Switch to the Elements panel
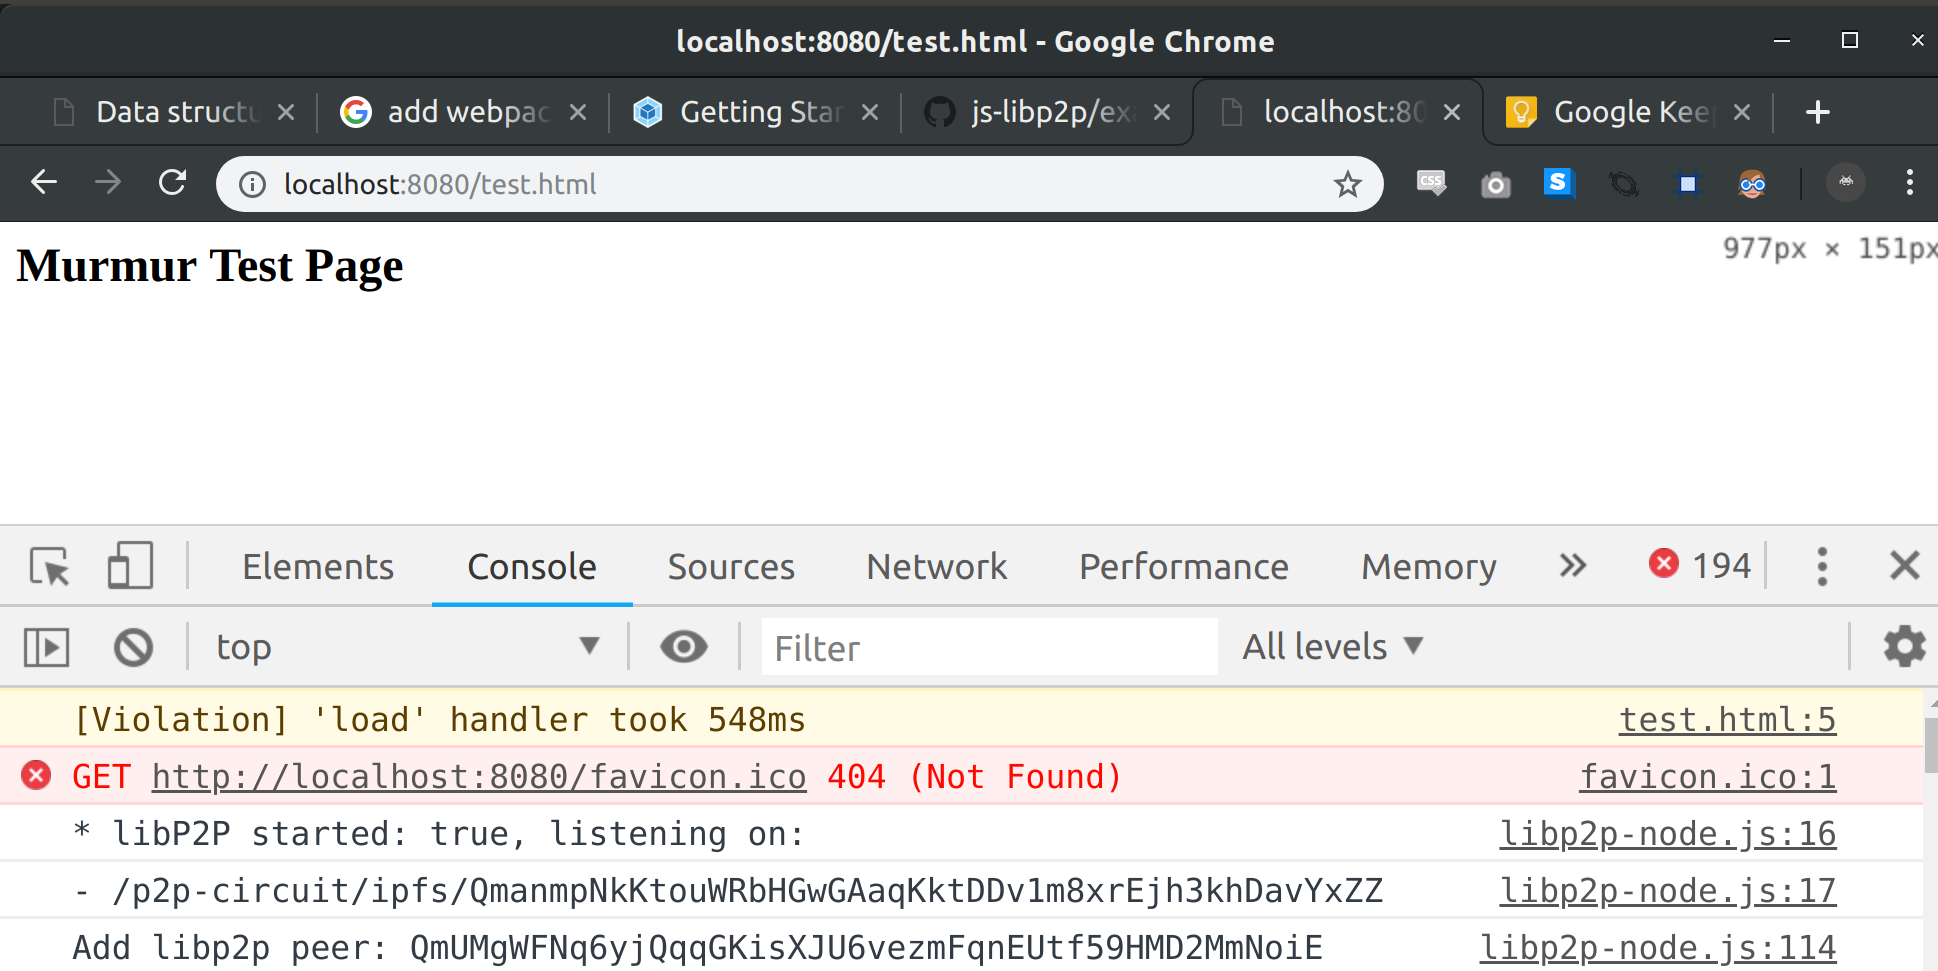Screen dimensions: 1938x971 (318, 566)
